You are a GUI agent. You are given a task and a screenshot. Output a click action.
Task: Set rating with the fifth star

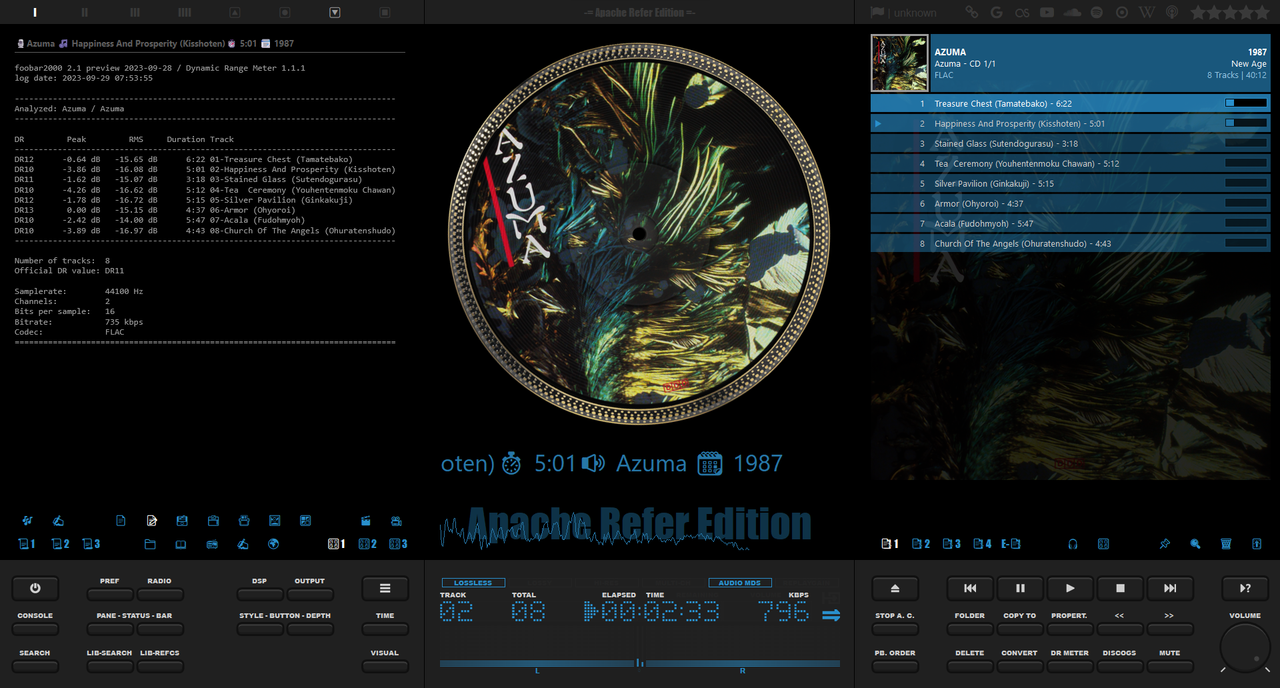1261,12
